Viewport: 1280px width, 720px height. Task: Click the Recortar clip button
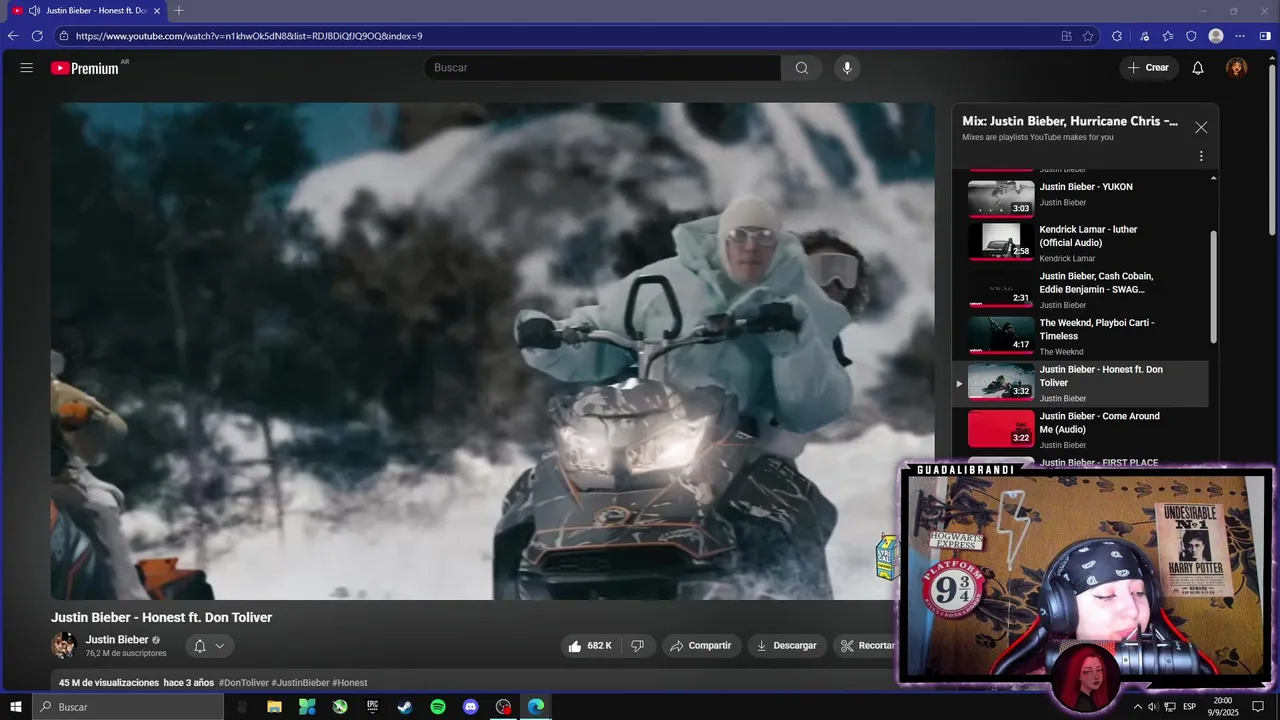pyautogui.click(x=867, y=646)
